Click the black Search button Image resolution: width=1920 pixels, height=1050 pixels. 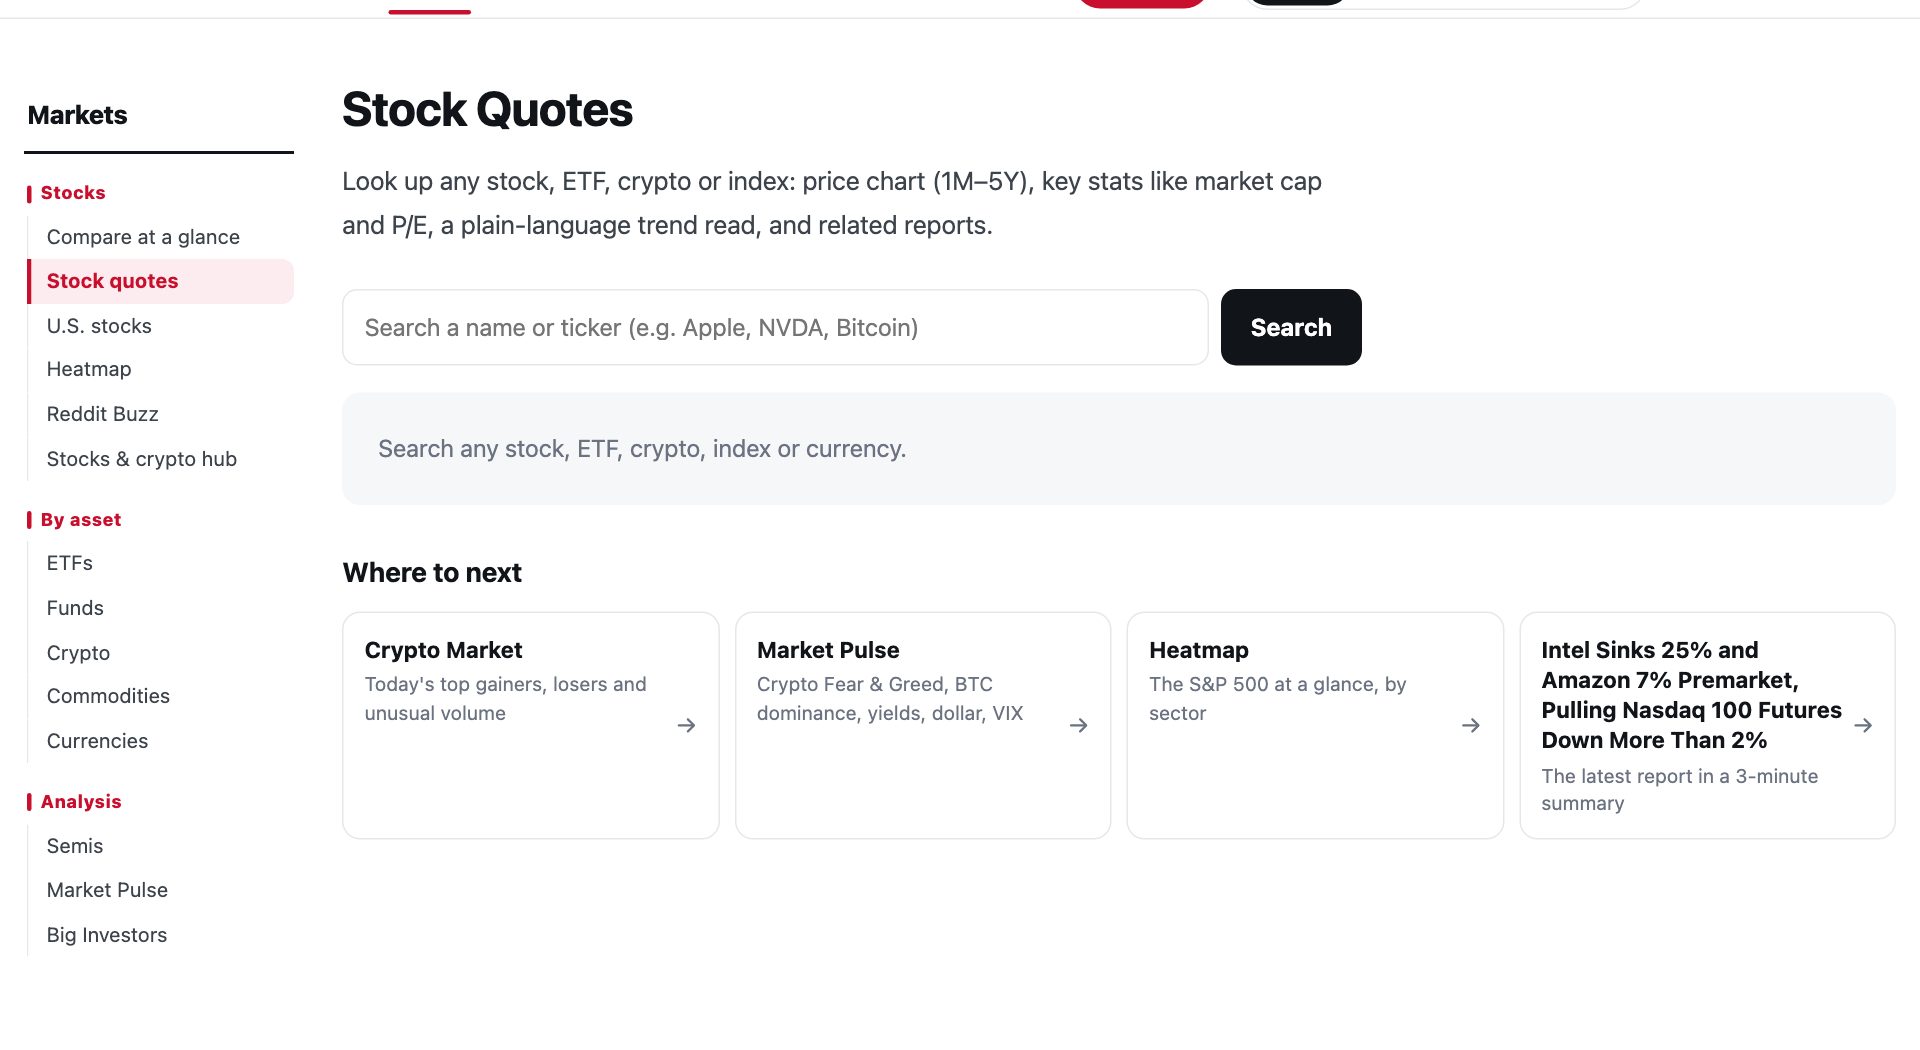(1290, 327)
